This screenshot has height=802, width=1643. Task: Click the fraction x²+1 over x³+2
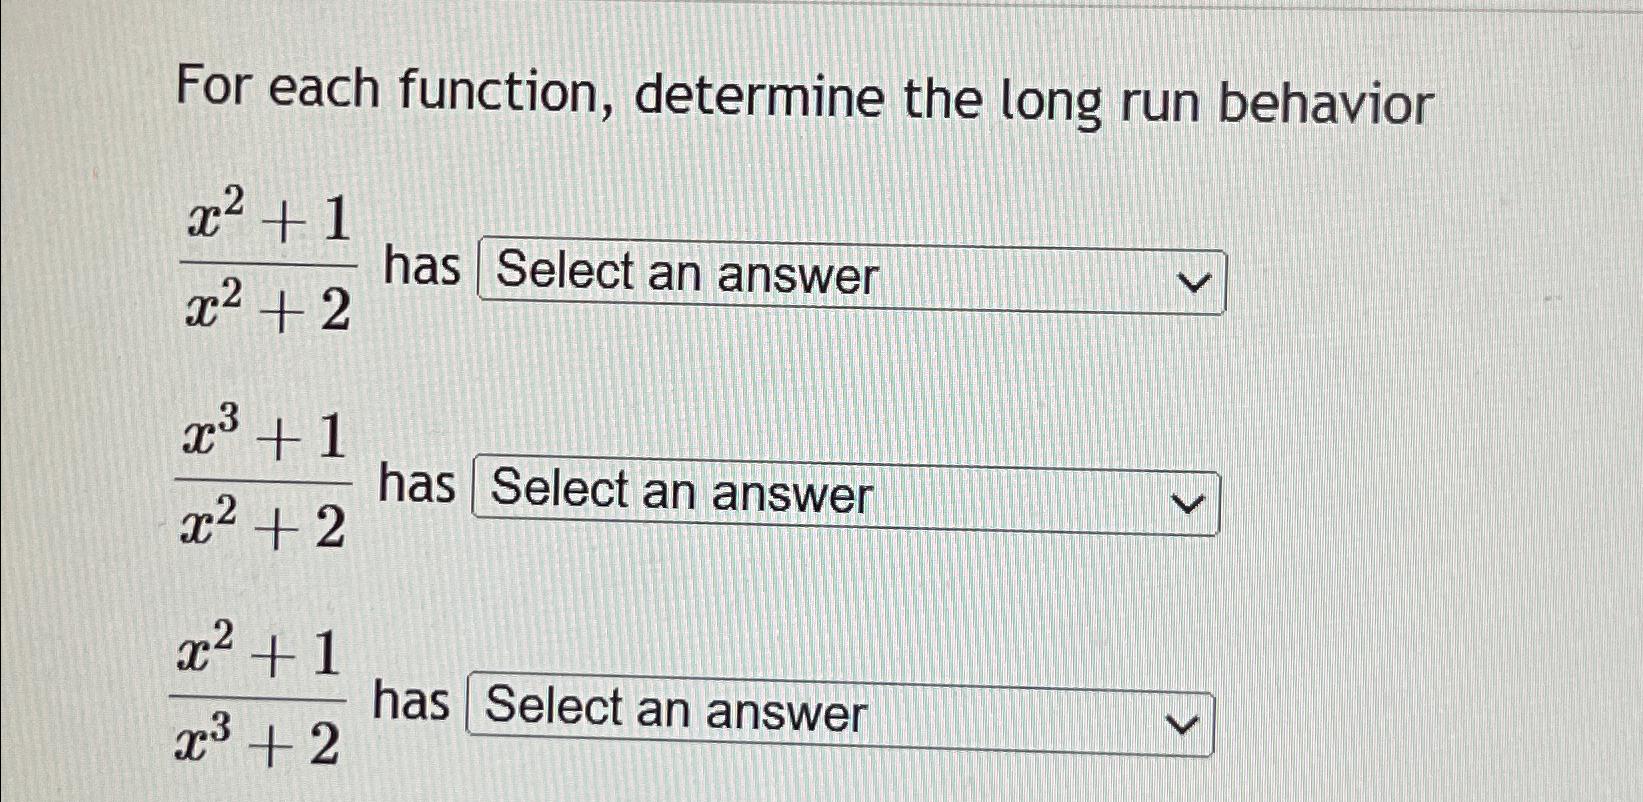tap(258, 700)
